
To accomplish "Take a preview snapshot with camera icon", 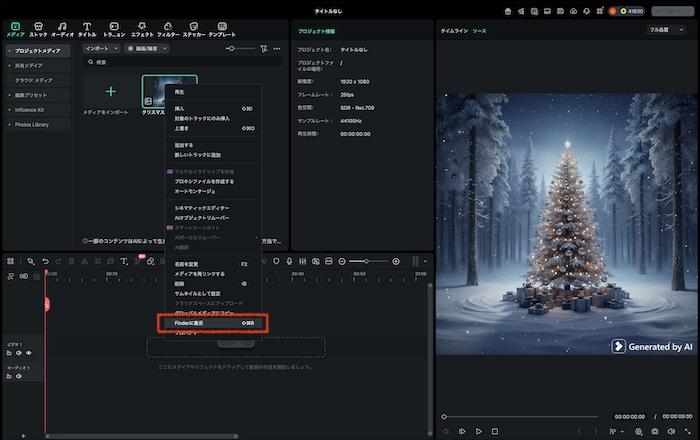I will coord(654,432).
